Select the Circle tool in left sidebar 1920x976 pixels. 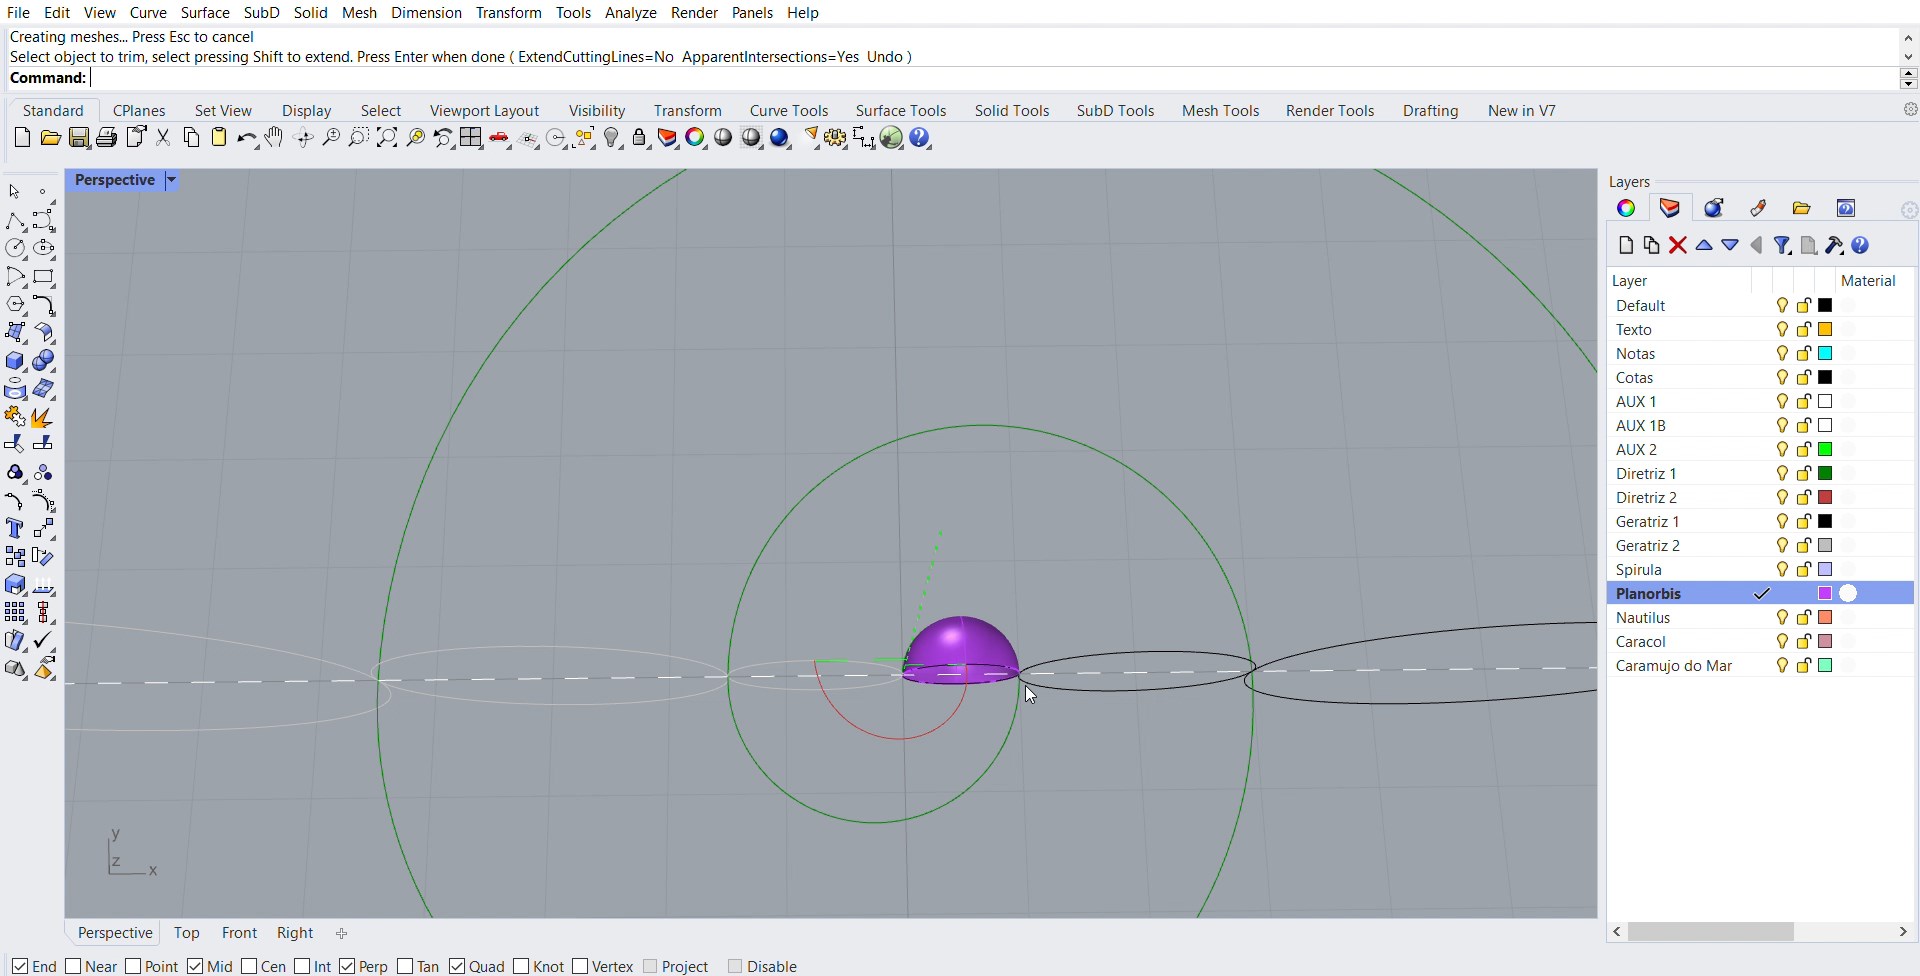15,248
